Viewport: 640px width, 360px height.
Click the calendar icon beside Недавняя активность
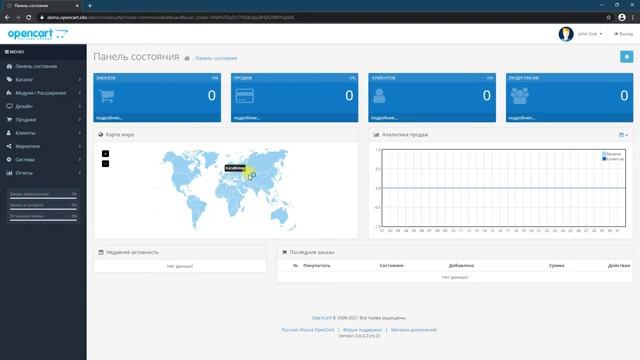pos(101,252)
